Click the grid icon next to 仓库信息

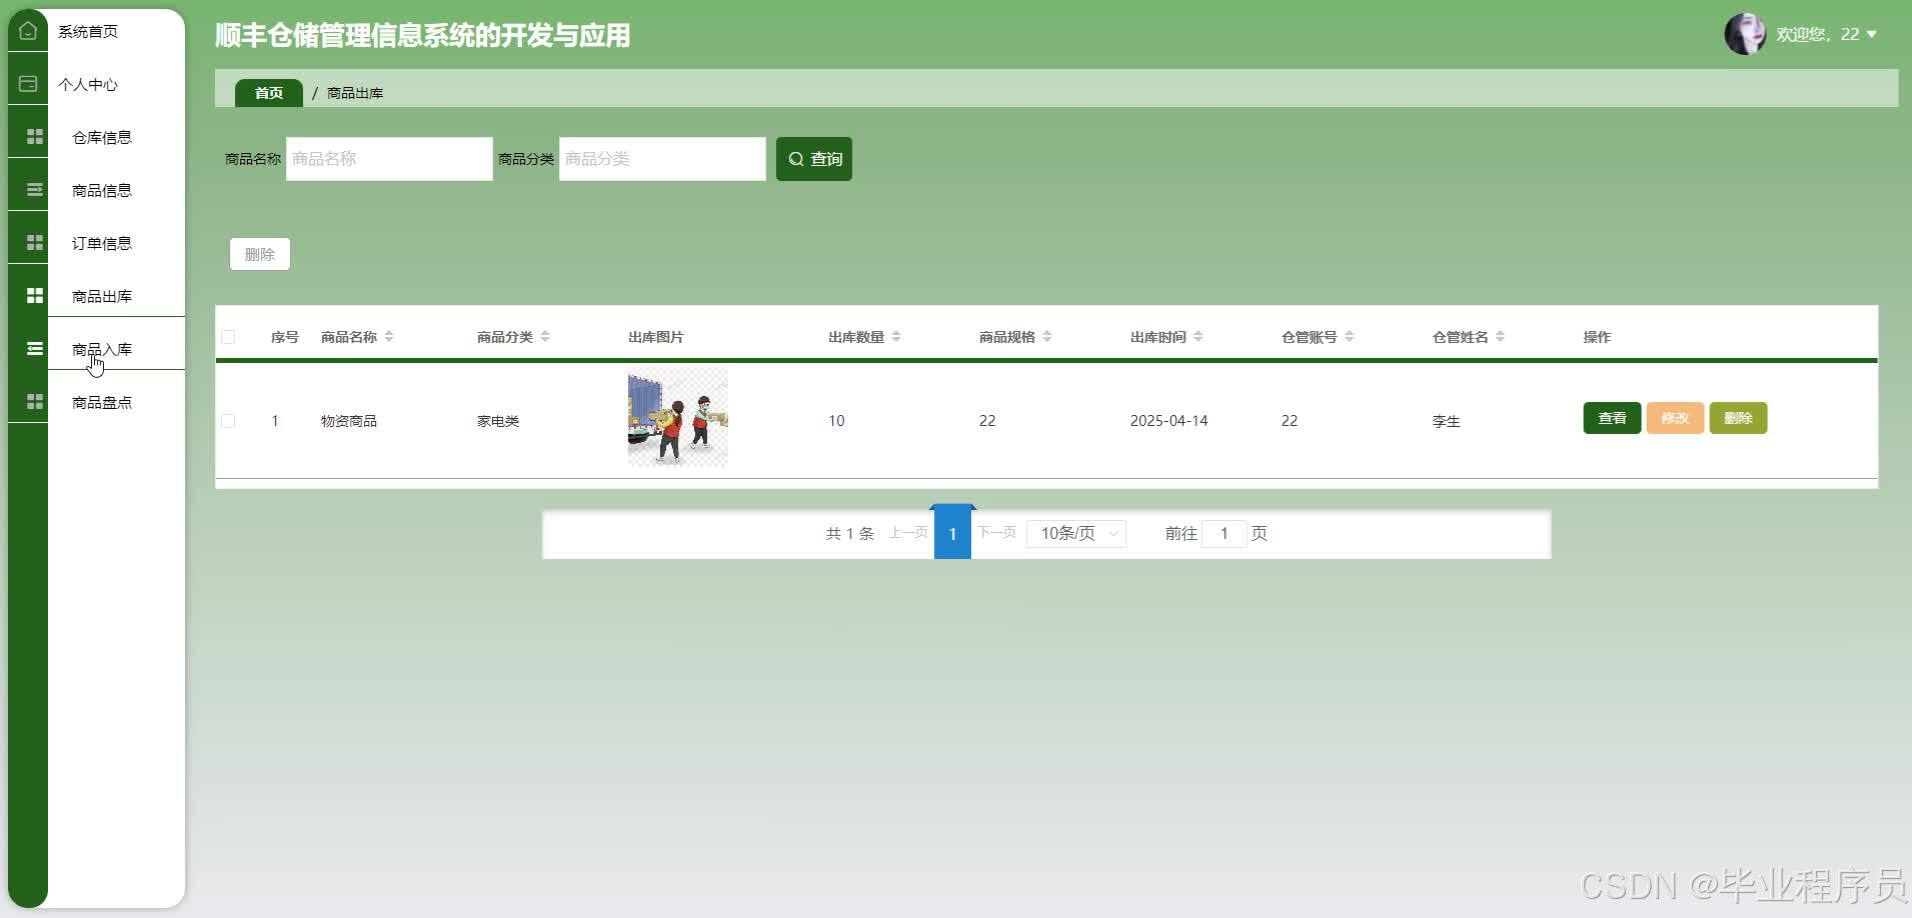35,135
